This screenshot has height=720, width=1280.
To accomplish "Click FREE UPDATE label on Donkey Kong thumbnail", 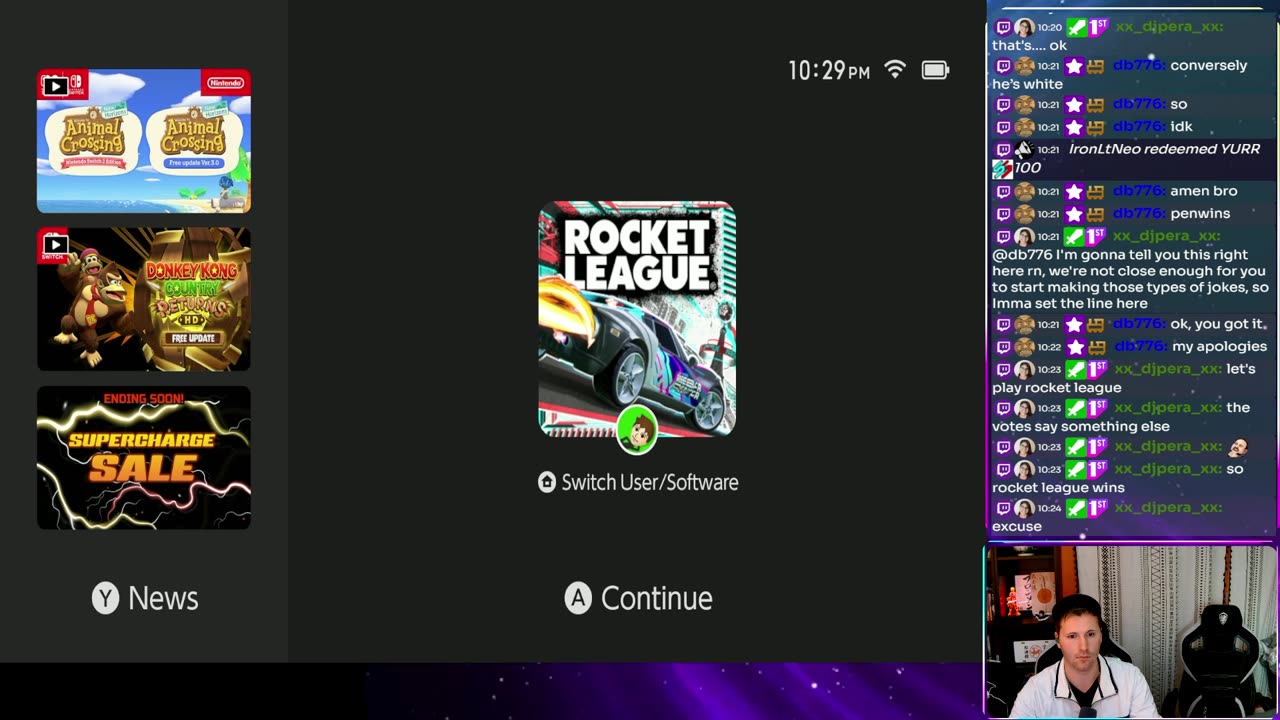I will [193, 338].
